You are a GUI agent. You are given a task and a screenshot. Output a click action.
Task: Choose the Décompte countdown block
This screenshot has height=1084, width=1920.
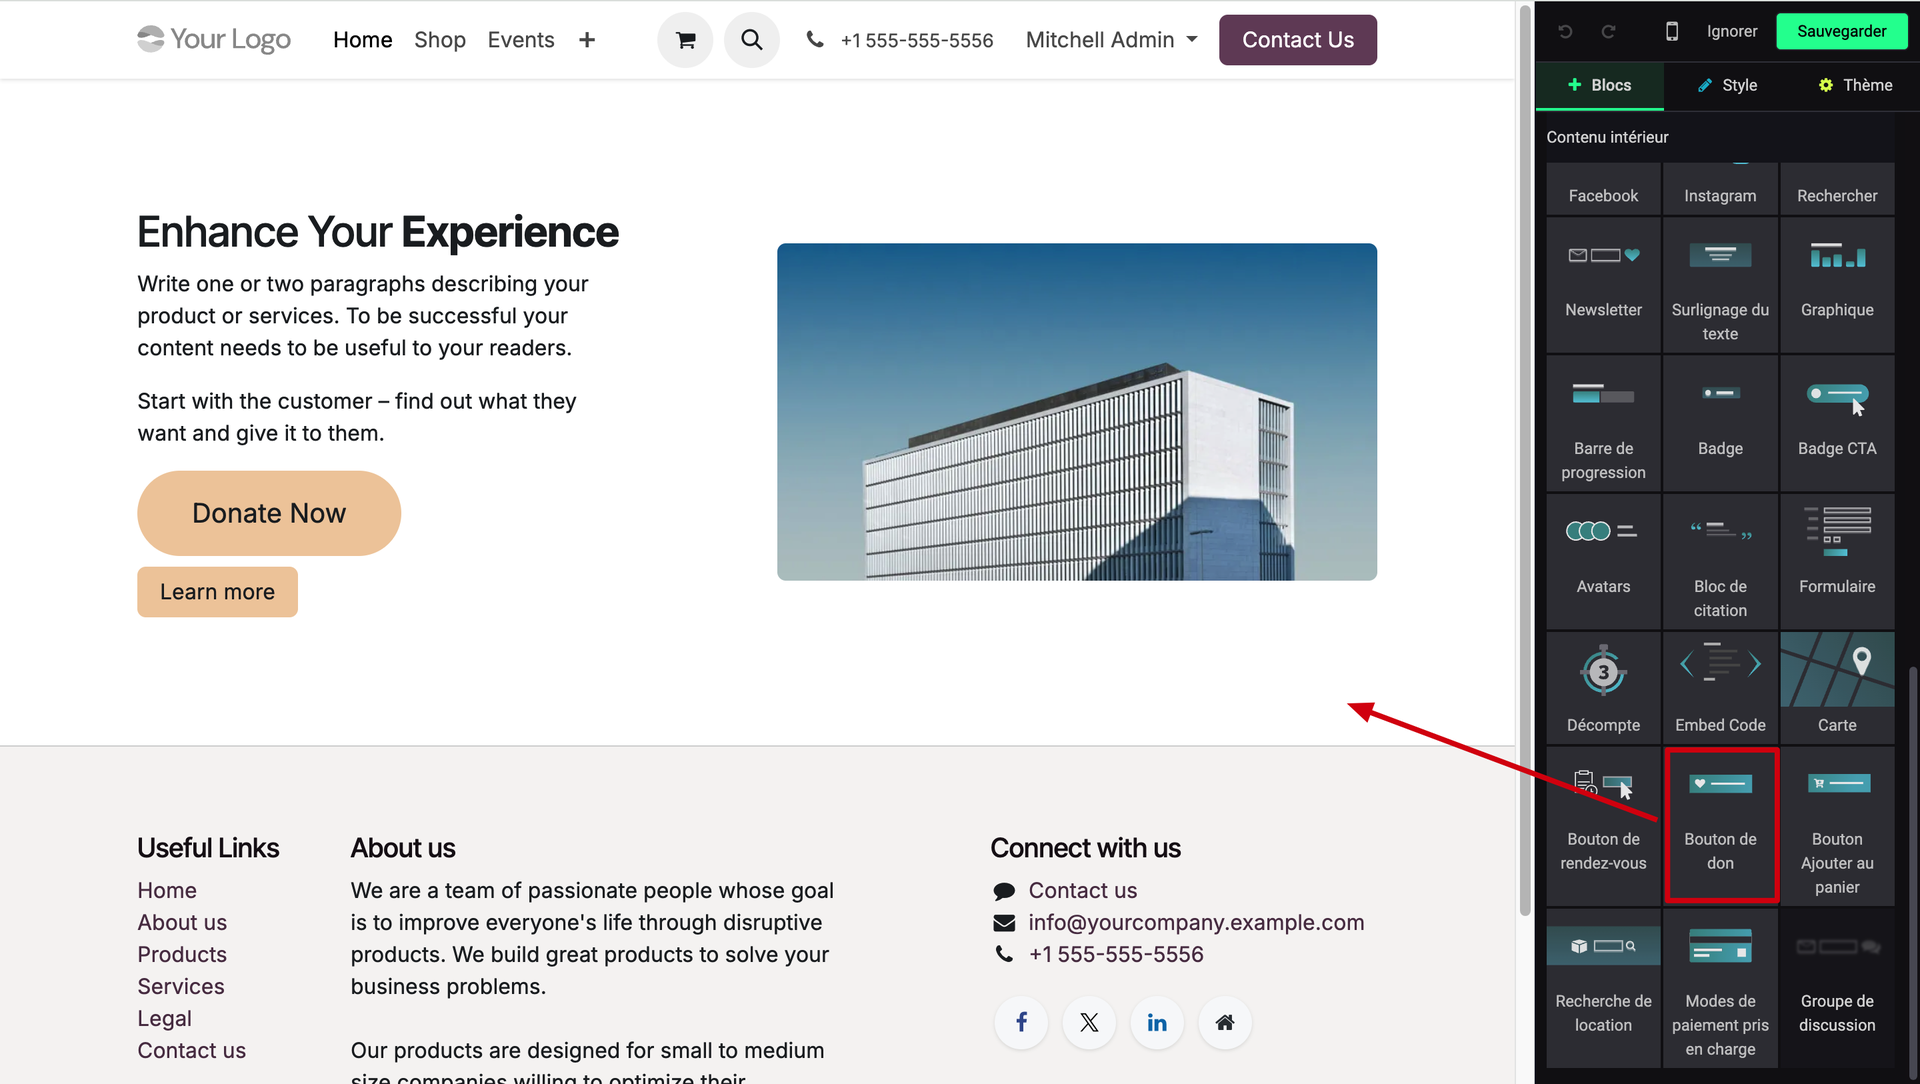pos(1603,686)
